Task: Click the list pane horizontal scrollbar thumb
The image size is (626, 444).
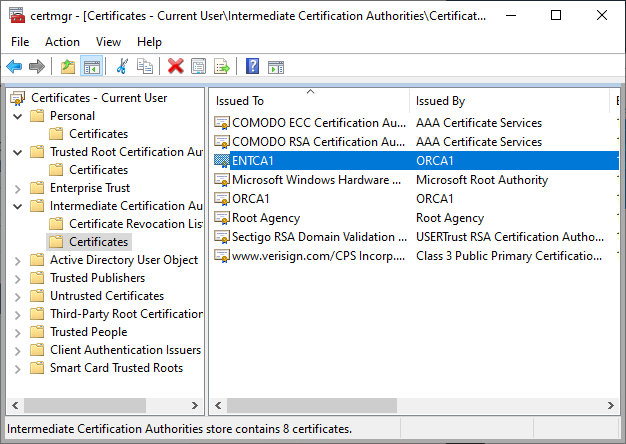Action: click(x=312, y=406)
